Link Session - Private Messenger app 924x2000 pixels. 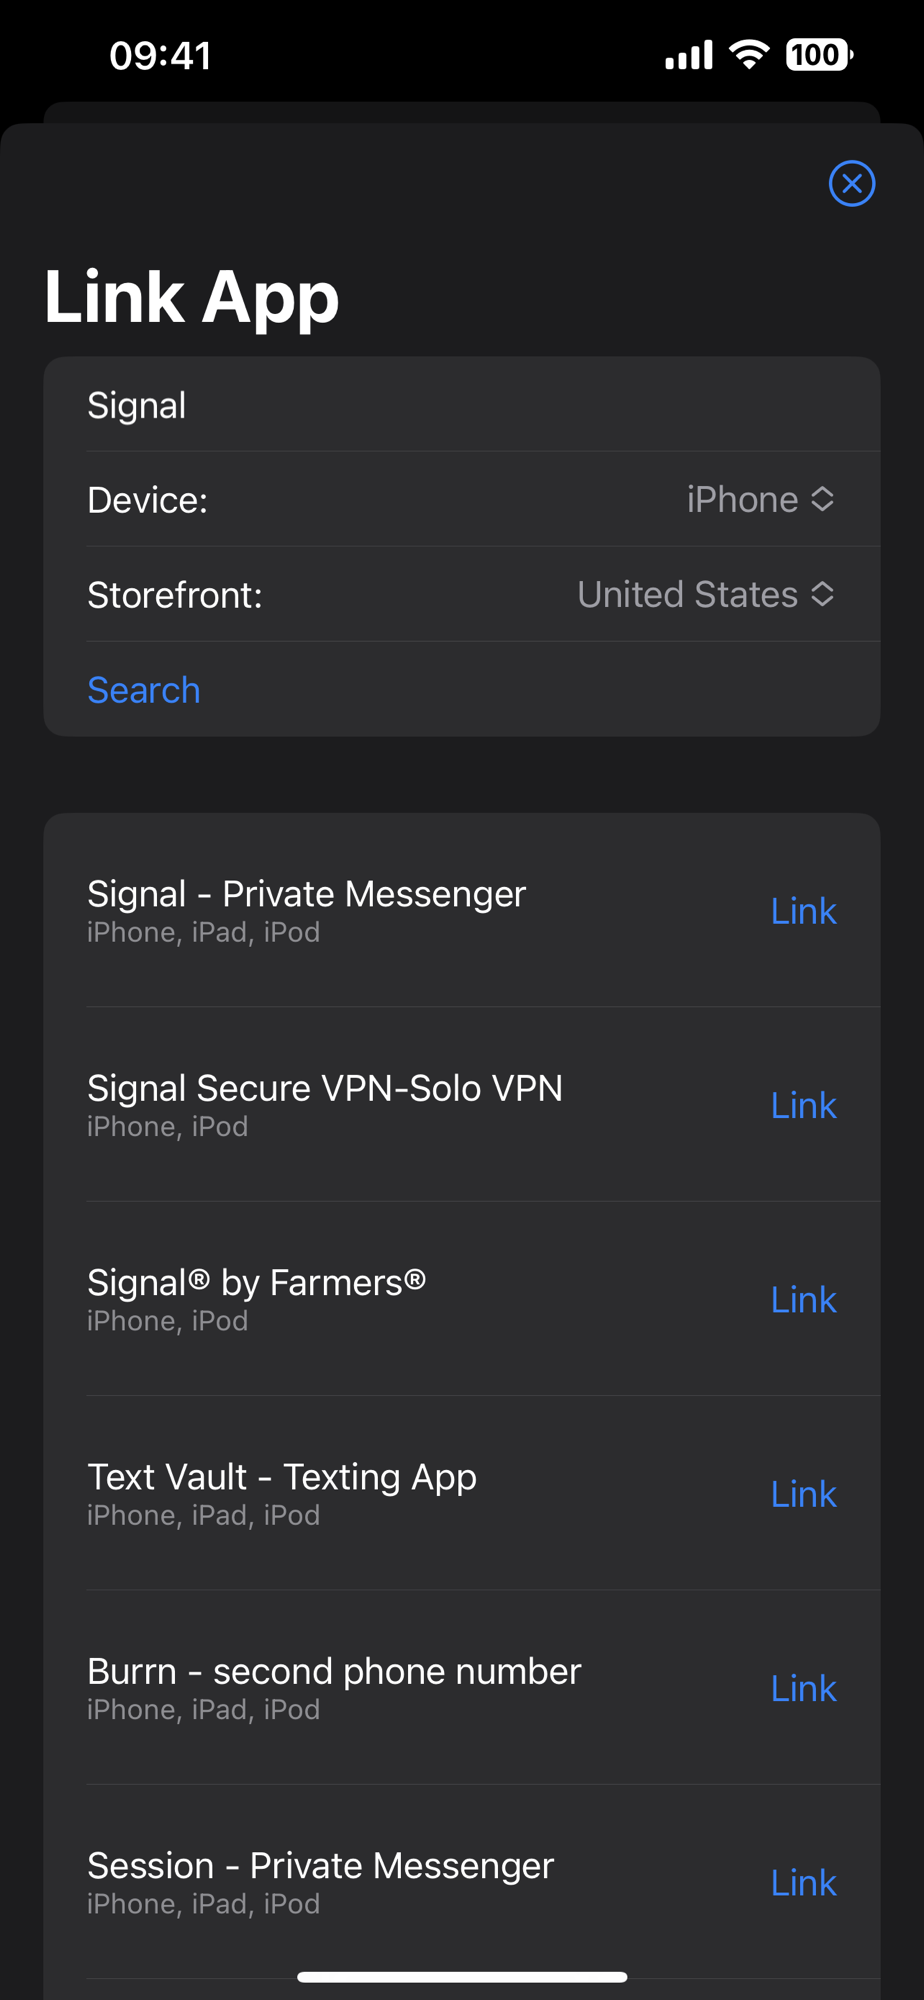tap(803, 1883)
